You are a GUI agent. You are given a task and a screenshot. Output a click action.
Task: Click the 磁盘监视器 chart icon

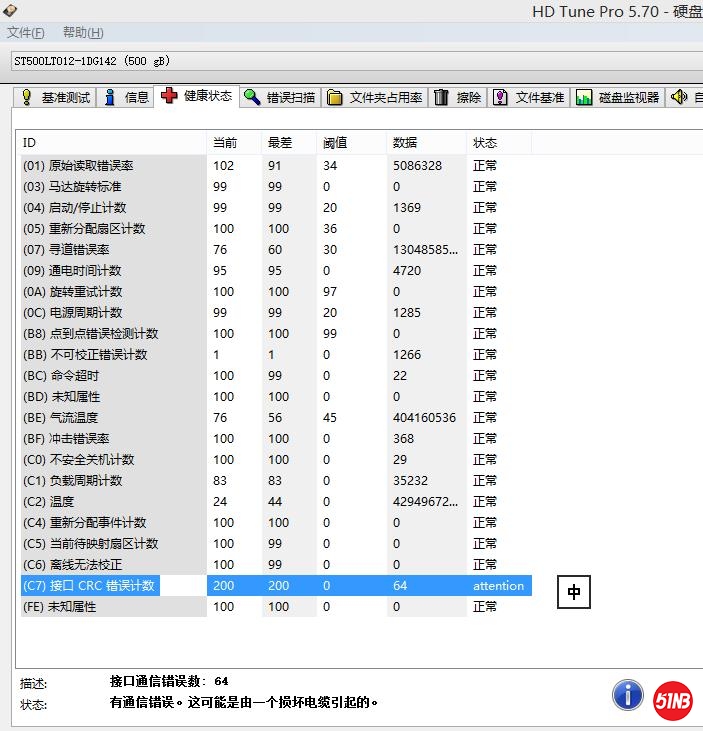(584, 97)
